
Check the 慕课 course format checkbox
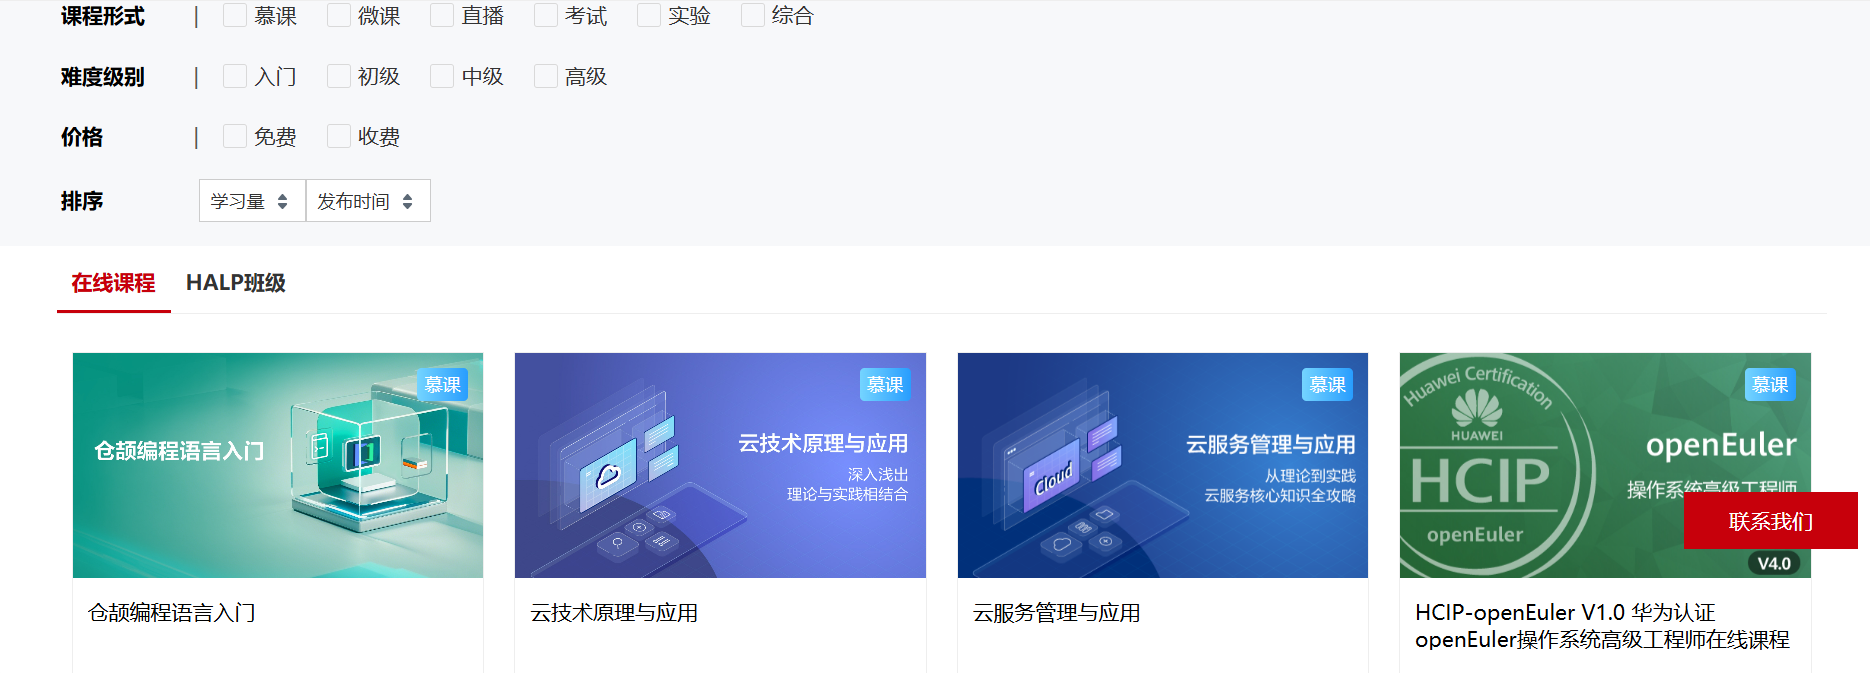pyautogui.click(x=235, y=16)
